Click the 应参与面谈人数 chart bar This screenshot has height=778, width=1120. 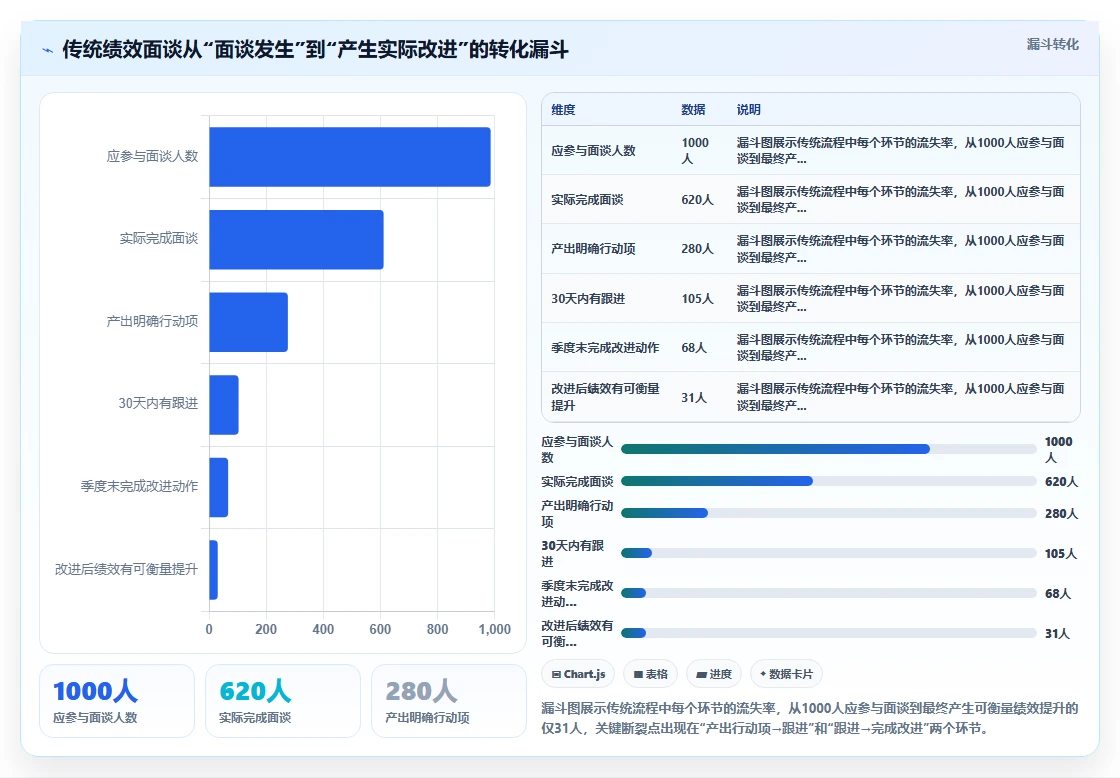pos(350,156)
